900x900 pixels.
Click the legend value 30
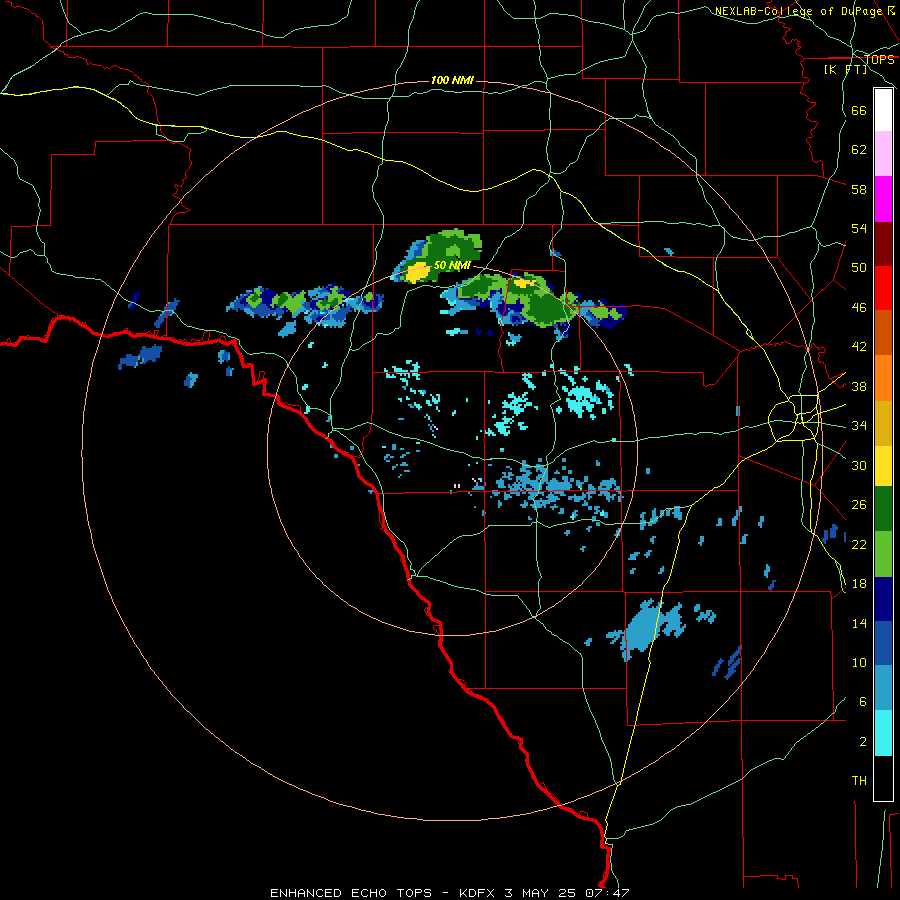point(859,465)
